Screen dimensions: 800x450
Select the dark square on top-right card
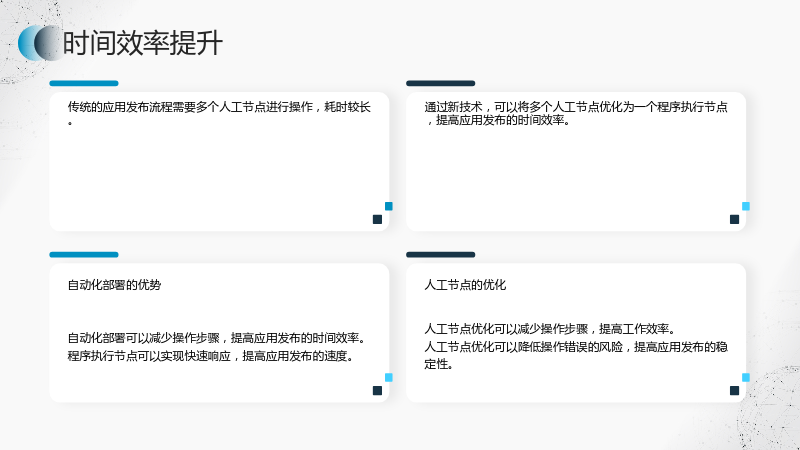(735, 219)
